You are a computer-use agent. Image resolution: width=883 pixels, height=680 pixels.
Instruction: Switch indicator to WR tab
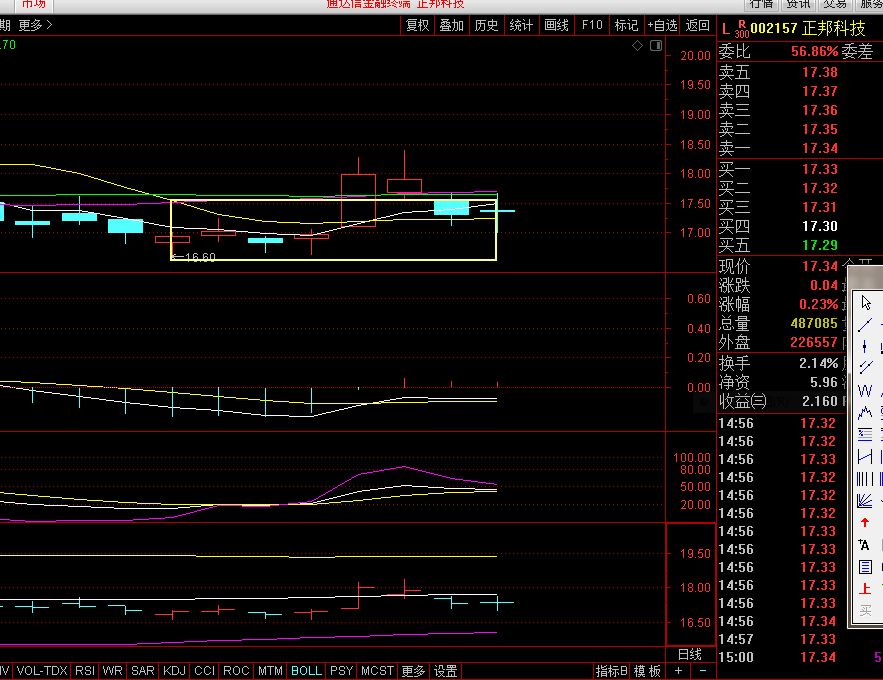(x=113, y=671)
